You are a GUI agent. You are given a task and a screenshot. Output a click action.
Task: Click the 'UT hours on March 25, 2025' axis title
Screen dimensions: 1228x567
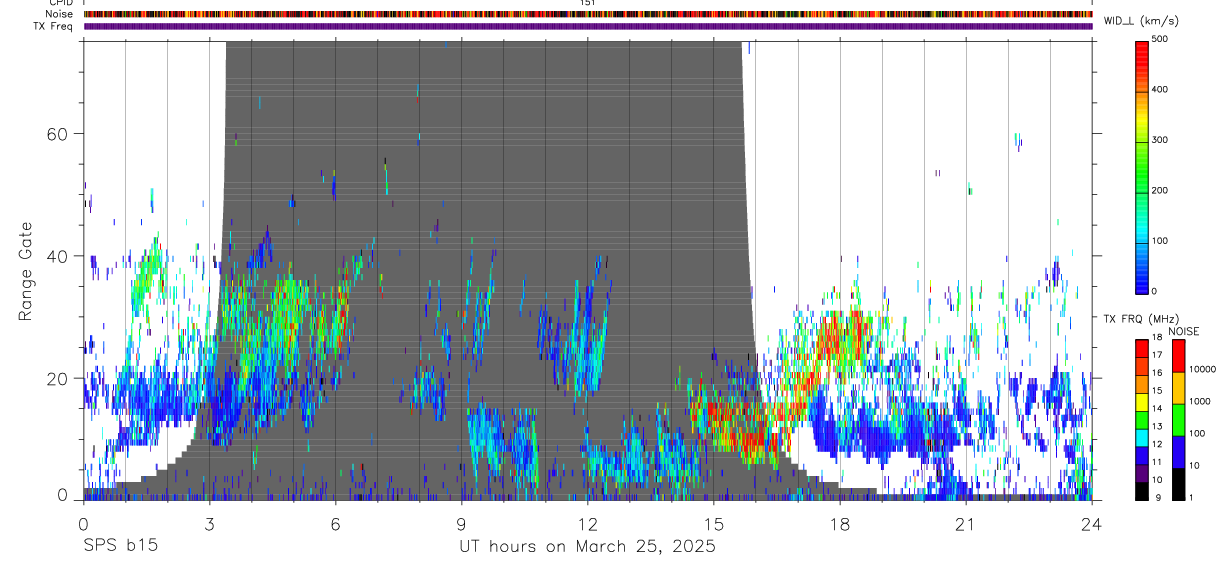click(587, 546)
